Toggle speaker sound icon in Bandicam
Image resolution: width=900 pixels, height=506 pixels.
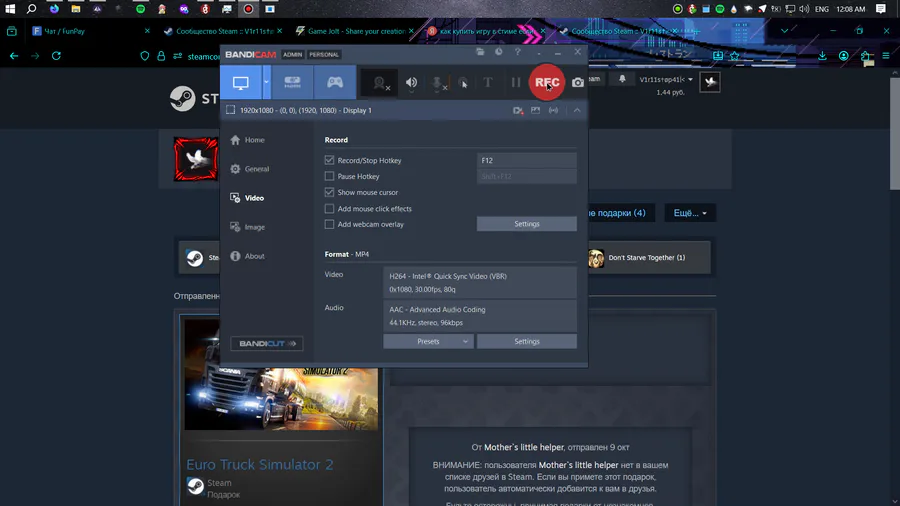(x=412, y=83)
